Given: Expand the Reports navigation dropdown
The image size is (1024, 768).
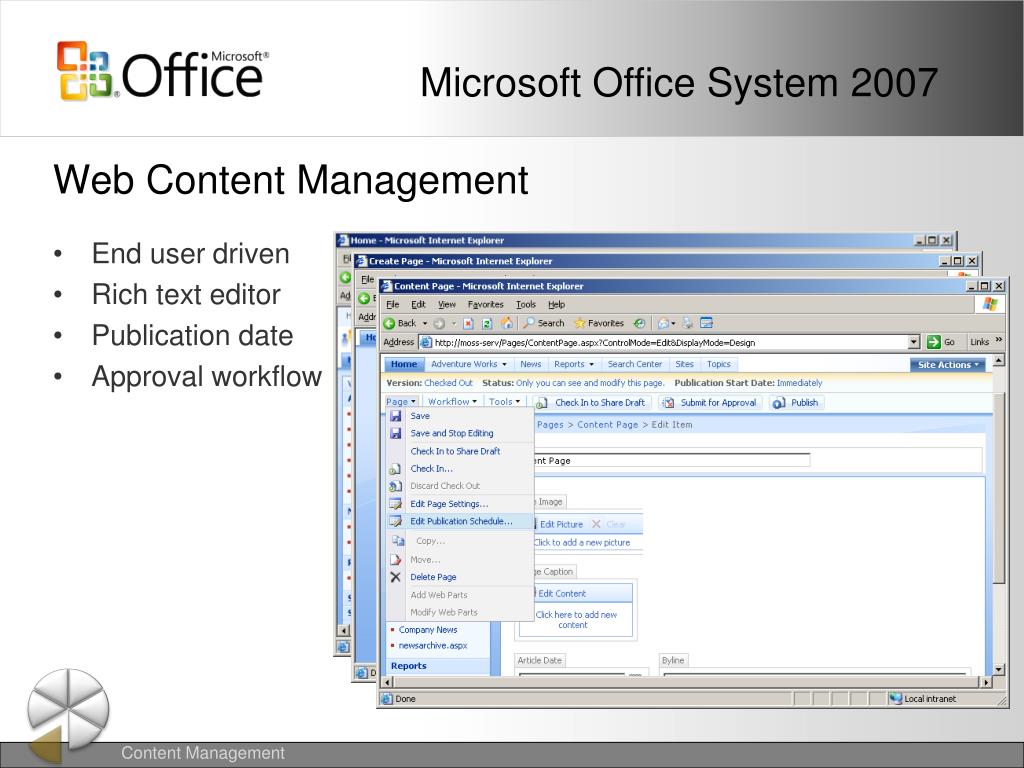Looking at the screenshot, I should pos(592,364).
